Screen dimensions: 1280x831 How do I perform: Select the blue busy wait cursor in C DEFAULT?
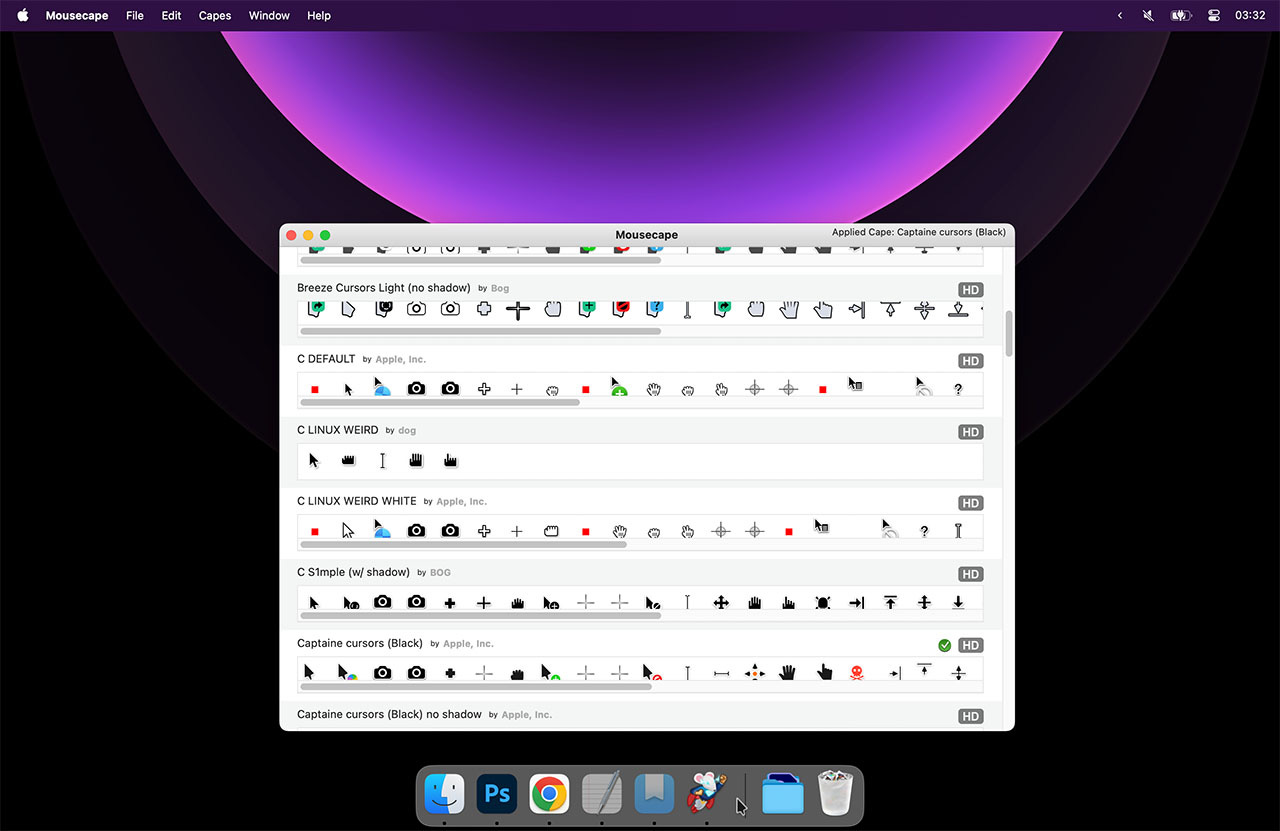coord(381,387)
